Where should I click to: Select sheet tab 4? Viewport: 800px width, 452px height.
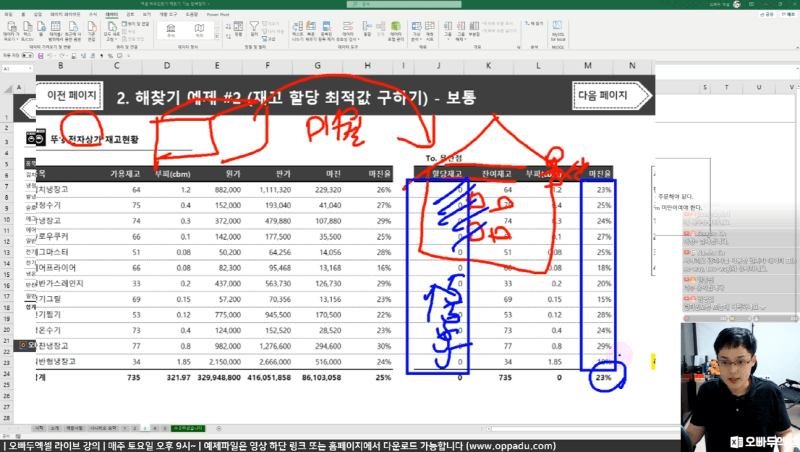155,429
